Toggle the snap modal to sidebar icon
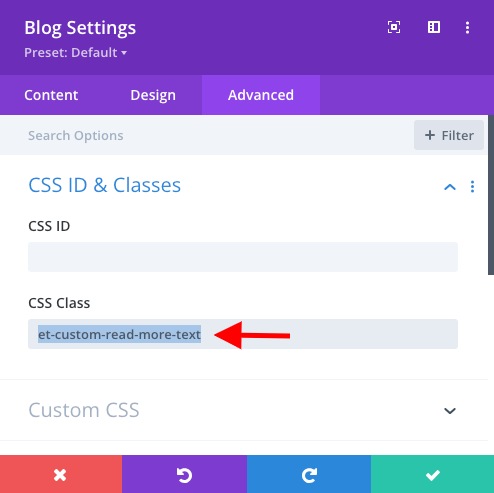The image size is (494, 493). pyautogui.click(x=434, y=27)
